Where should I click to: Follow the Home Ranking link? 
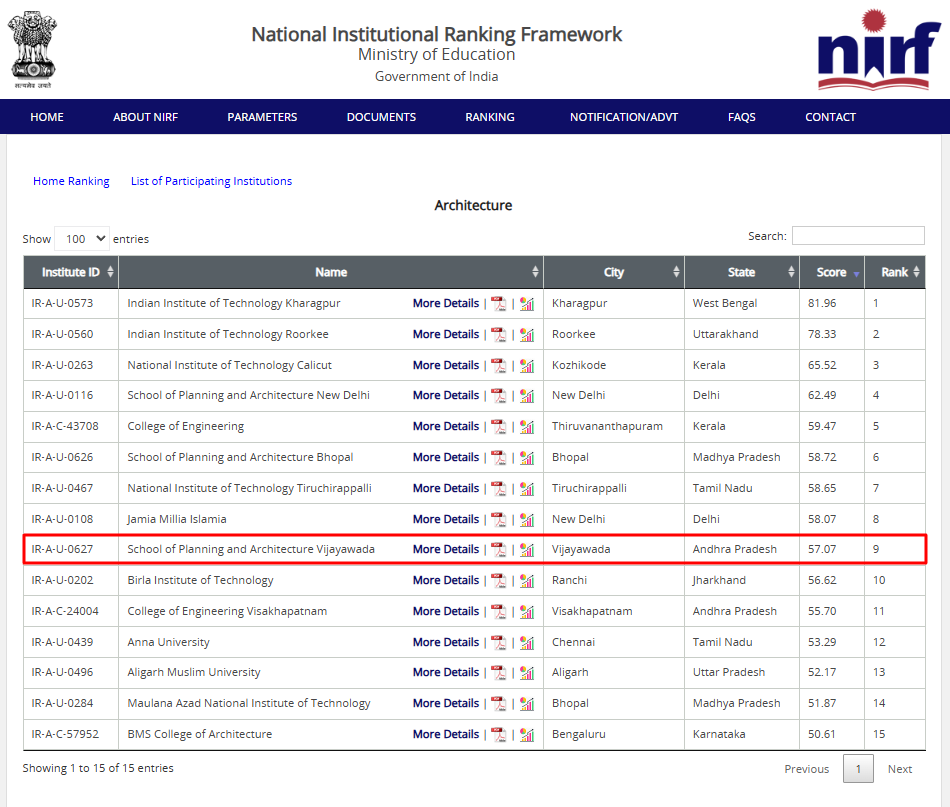[x=71, y=181]
